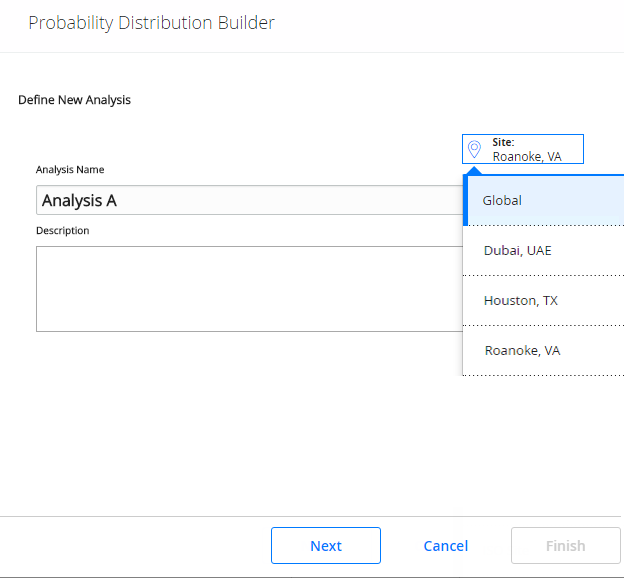624x578 pixels.
Task: Click the Define New Analysis heading
Action: 74,100
